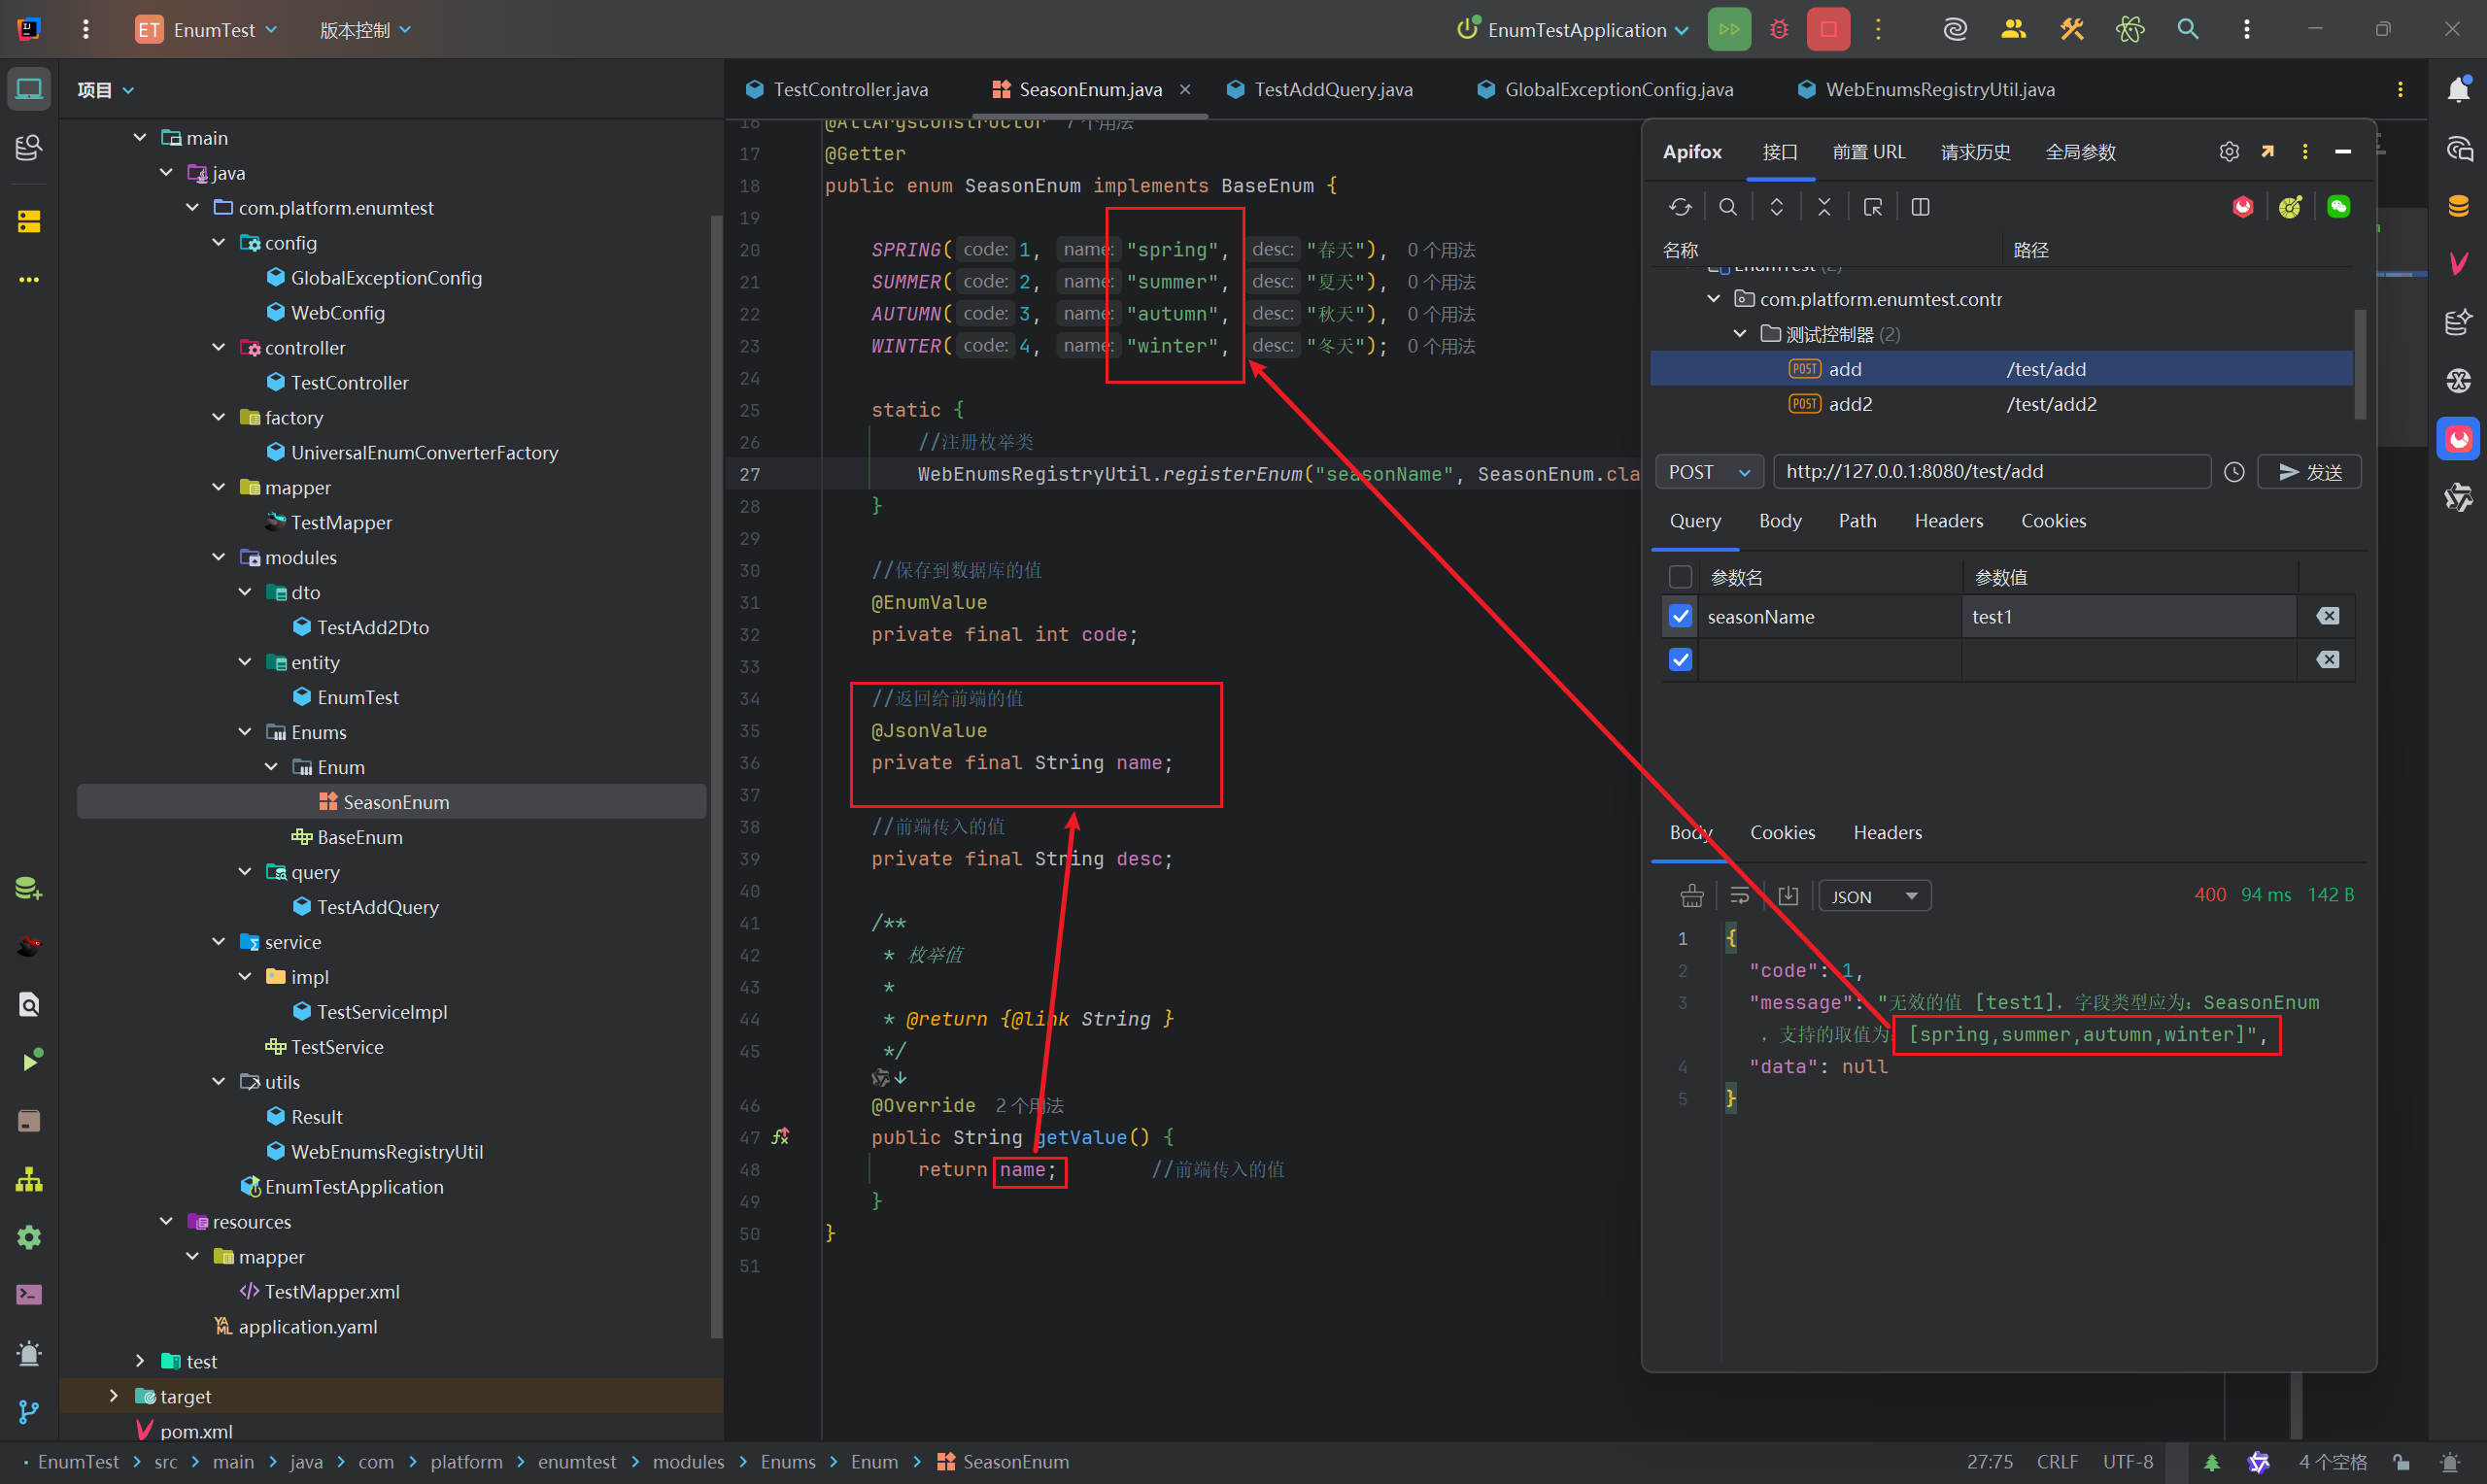Image resolution: width=2487 pixels, height=1484 pixels.
Task: Click the Apifox settings gear icon
Action: coord(2229,152)
